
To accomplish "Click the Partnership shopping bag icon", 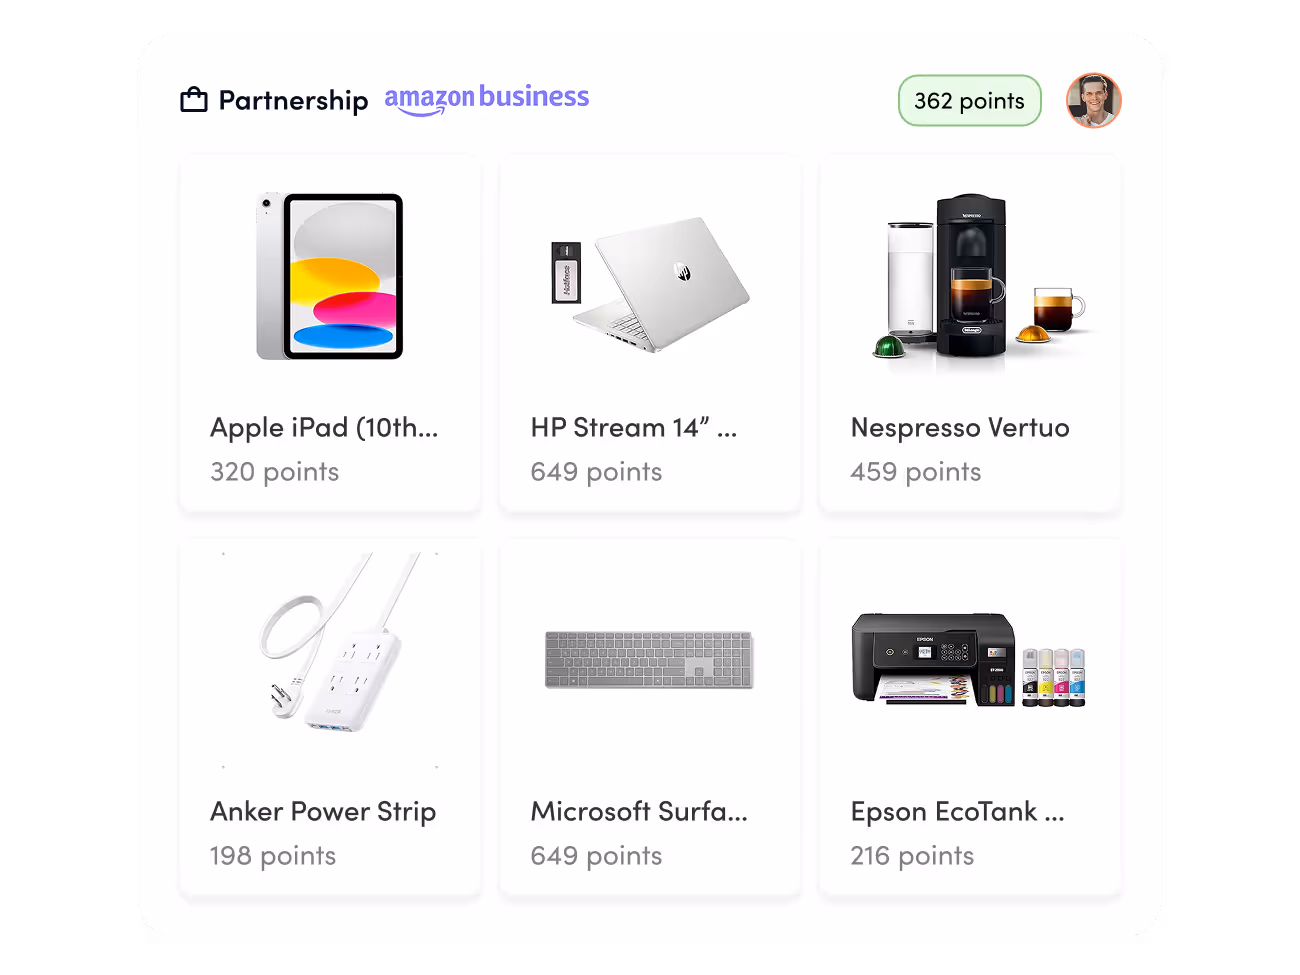I will (194, 100).
